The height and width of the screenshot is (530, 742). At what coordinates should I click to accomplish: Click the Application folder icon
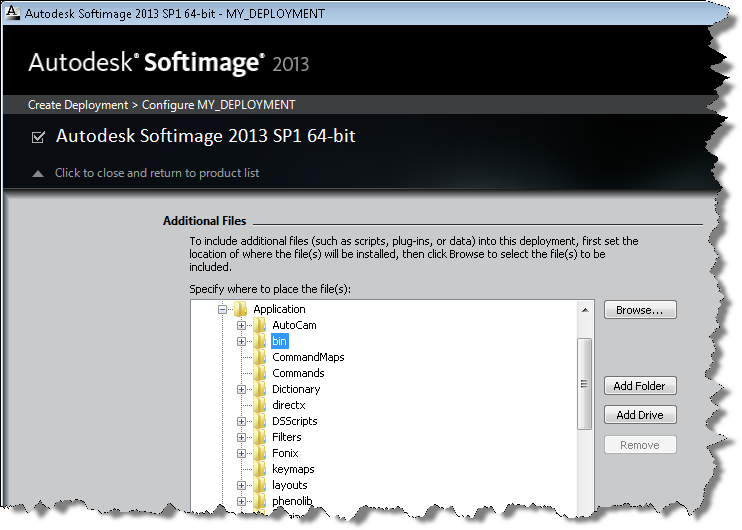pyautogui.click(x=241, y=310)
